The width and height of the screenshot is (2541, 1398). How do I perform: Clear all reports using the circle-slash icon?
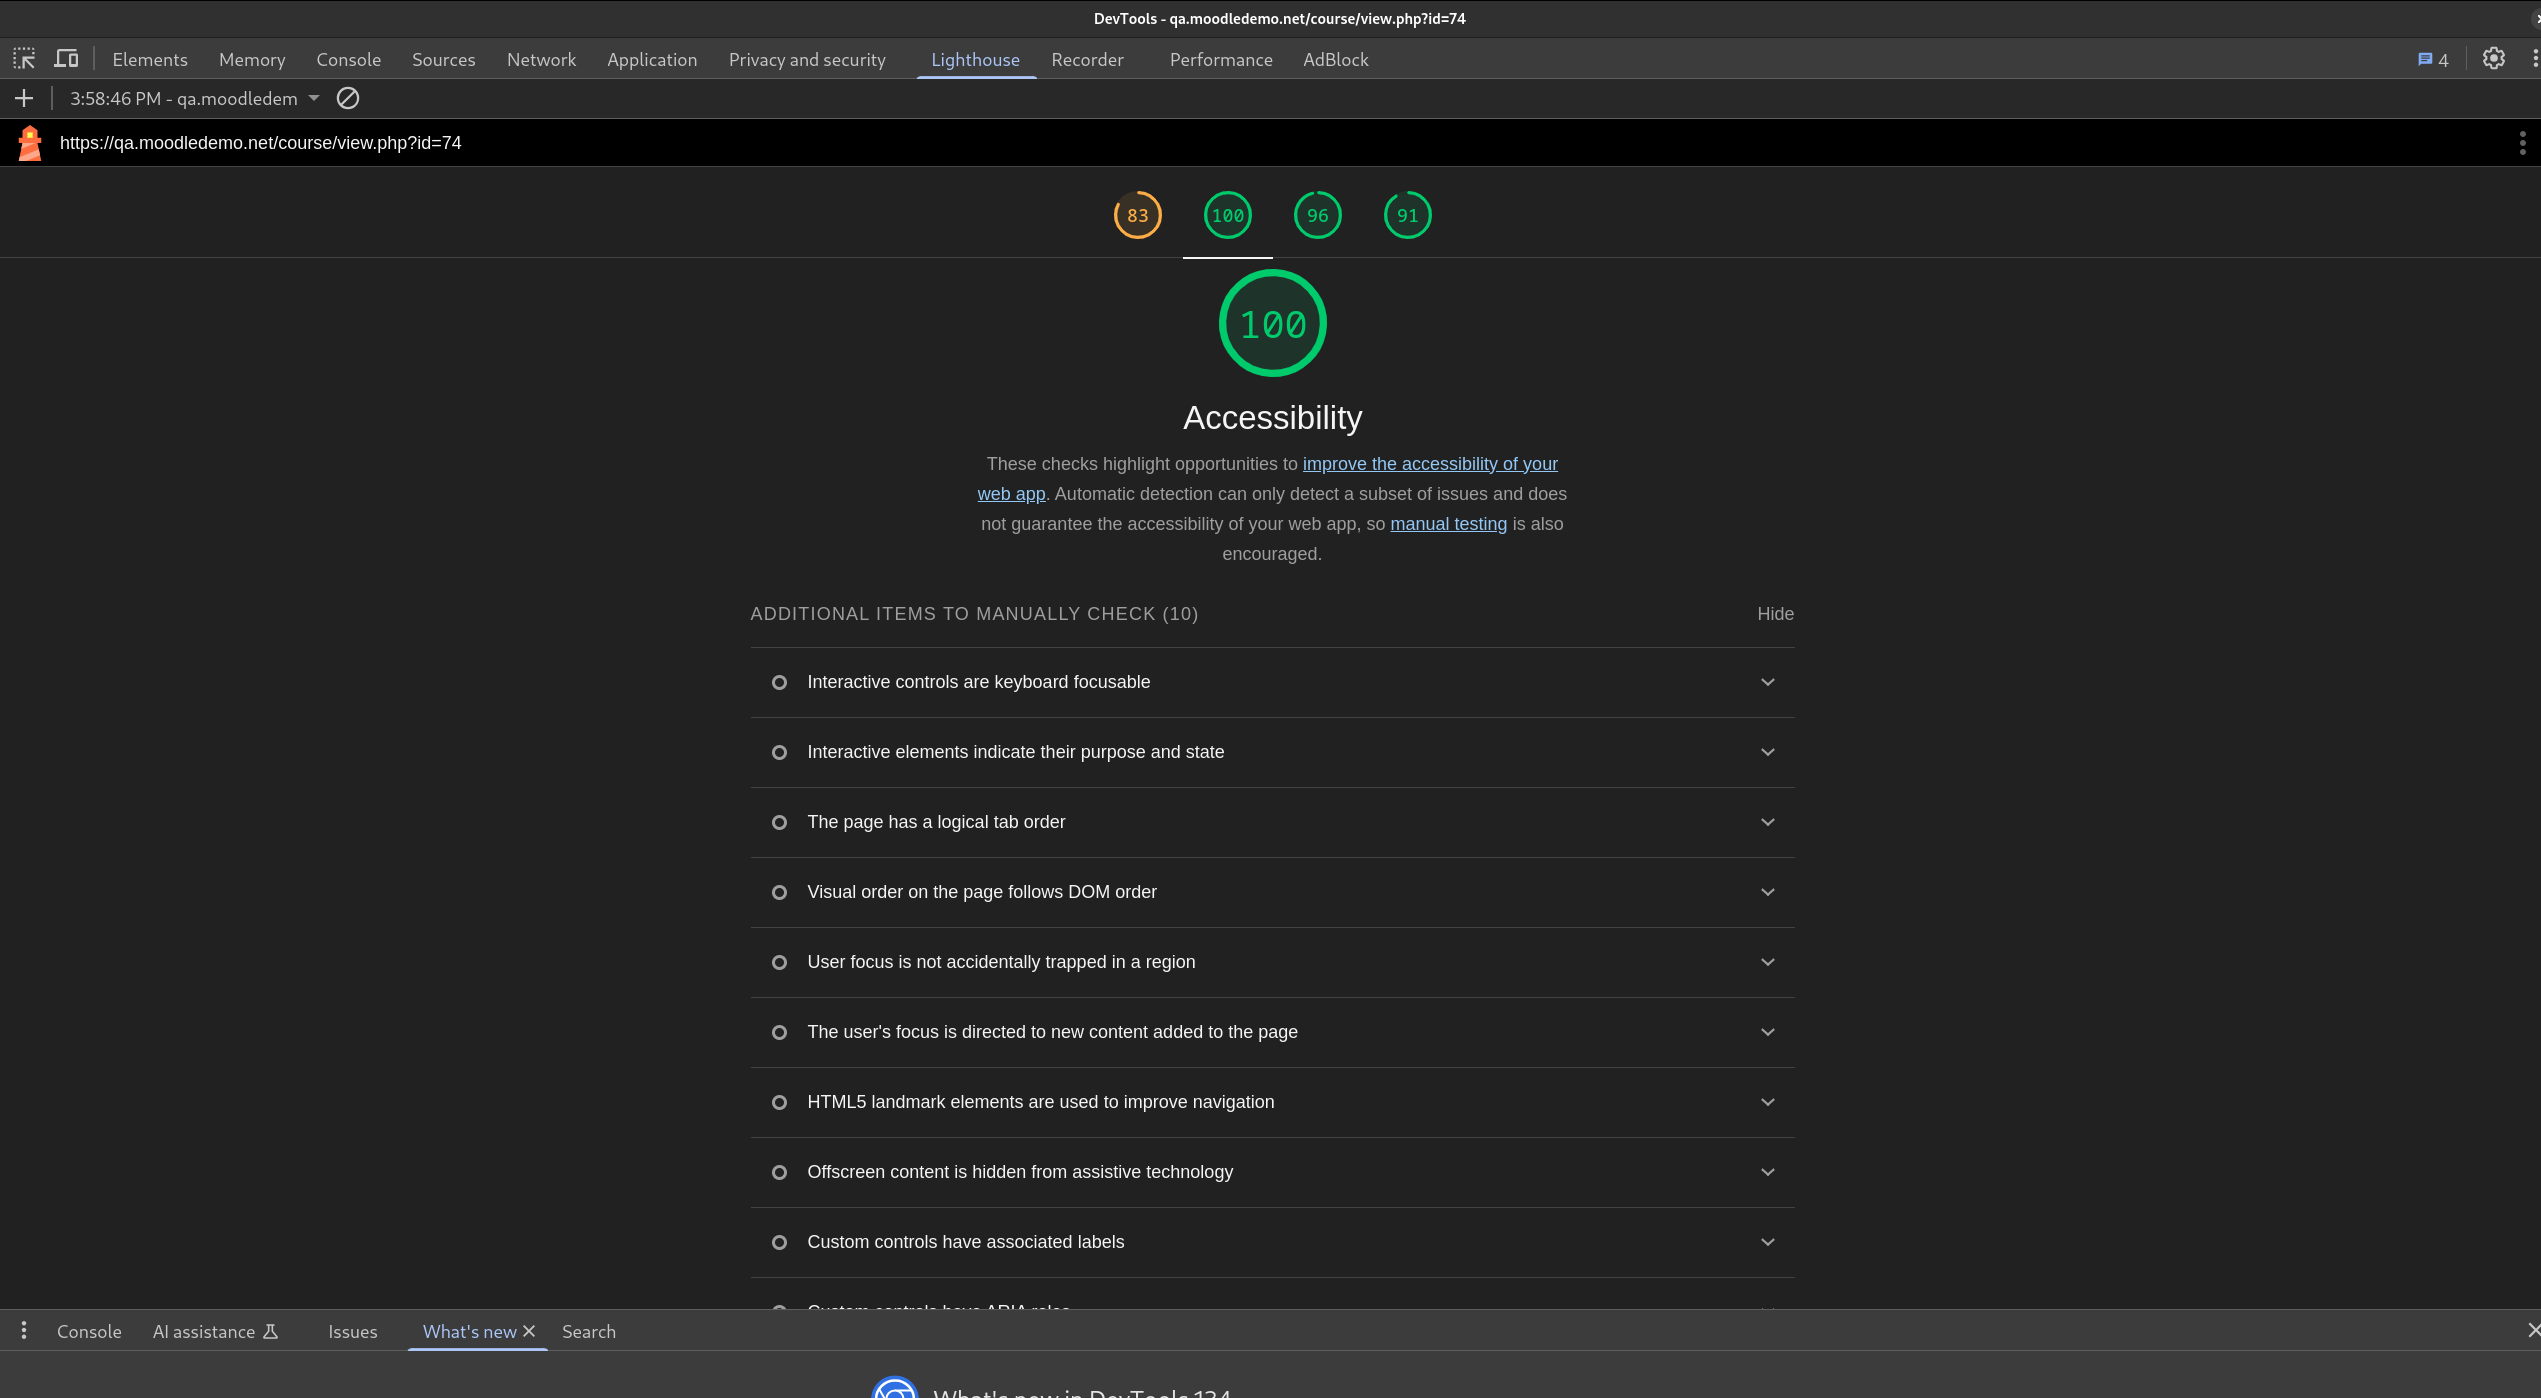(348, 98)
